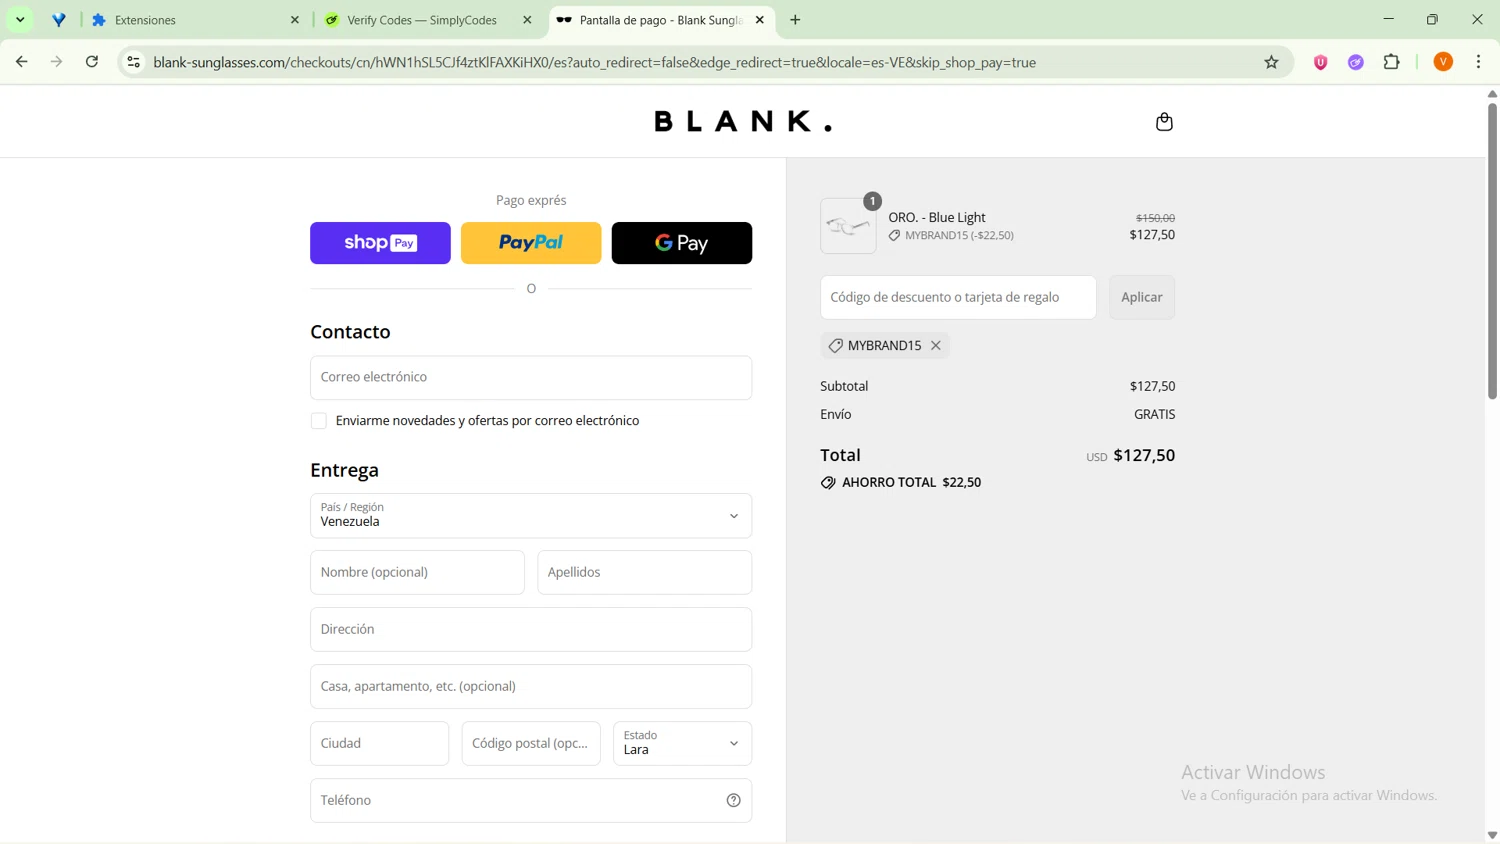Screen dimensions: 1500x844
Task: Pay with the PayPal button
Action: pos(531,243)
